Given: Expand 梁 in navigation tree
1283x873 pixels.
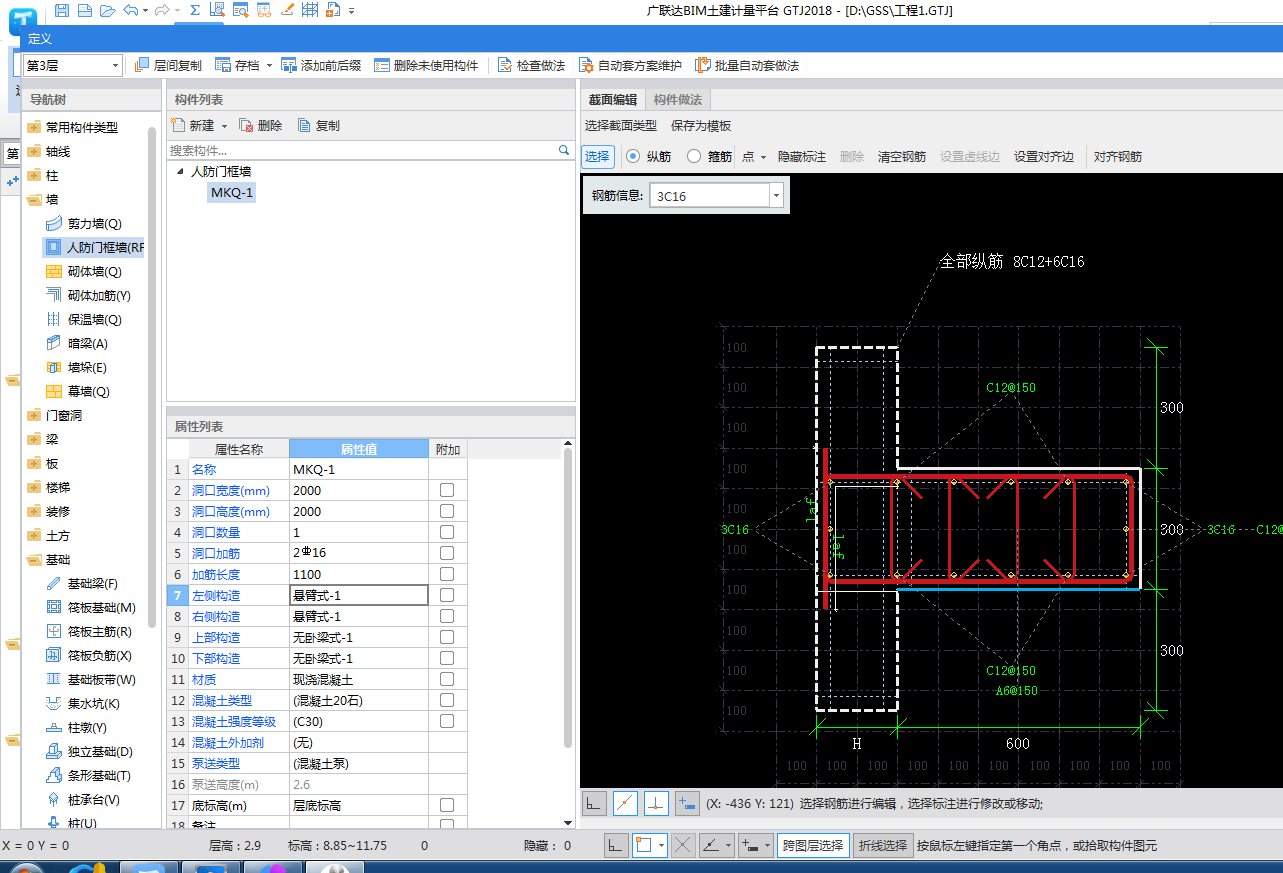Looking at the screenshot, I should click(x=34, y=439).
